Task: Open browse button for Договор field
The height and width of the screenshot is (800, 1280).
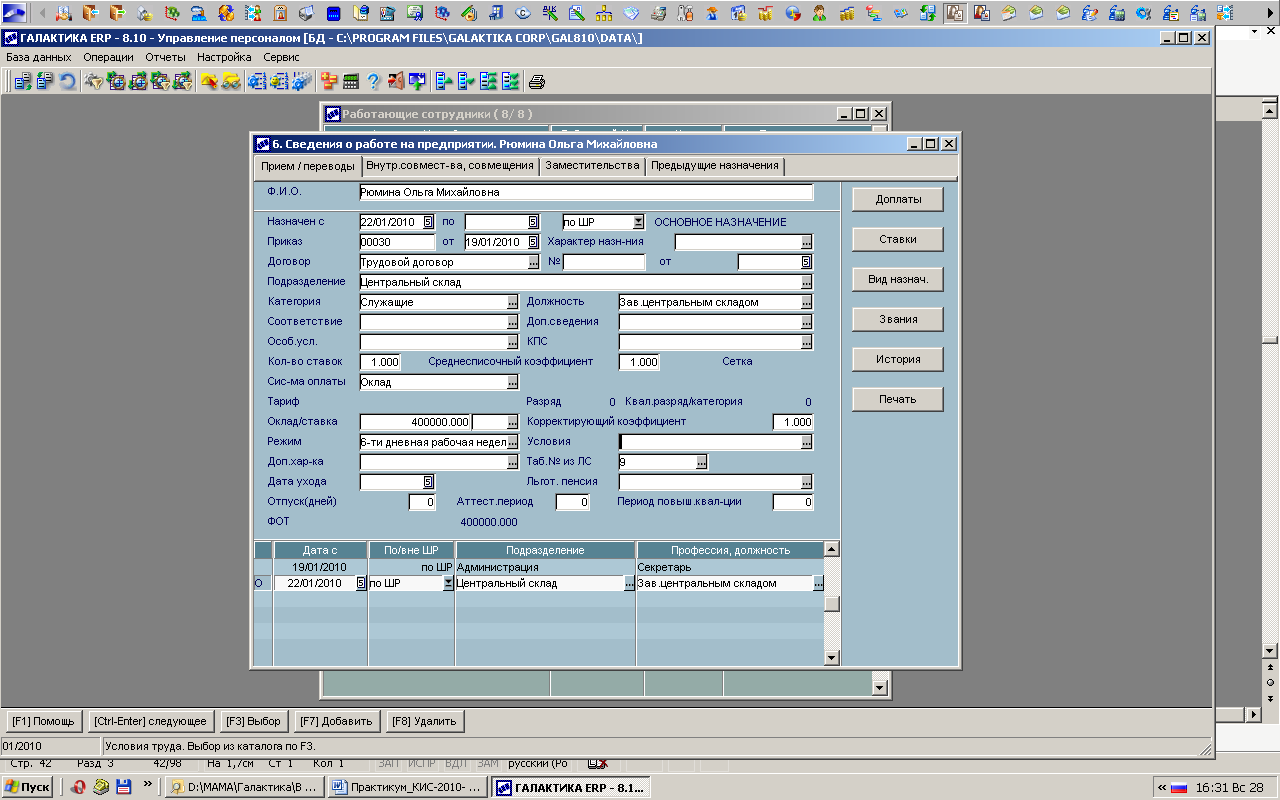Action: [533, 262]
